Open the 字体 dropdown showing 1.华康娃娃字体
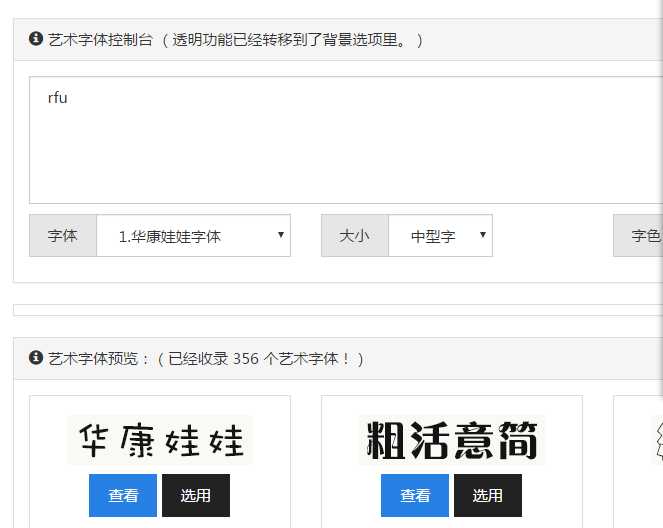Viewport: 663px width, 528px height. tap(194, 235)
